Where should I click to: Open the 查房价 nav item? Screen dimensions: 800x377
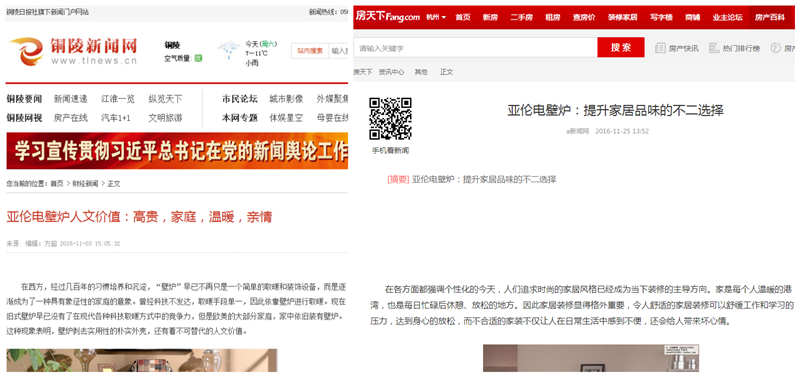coord(584,17)
